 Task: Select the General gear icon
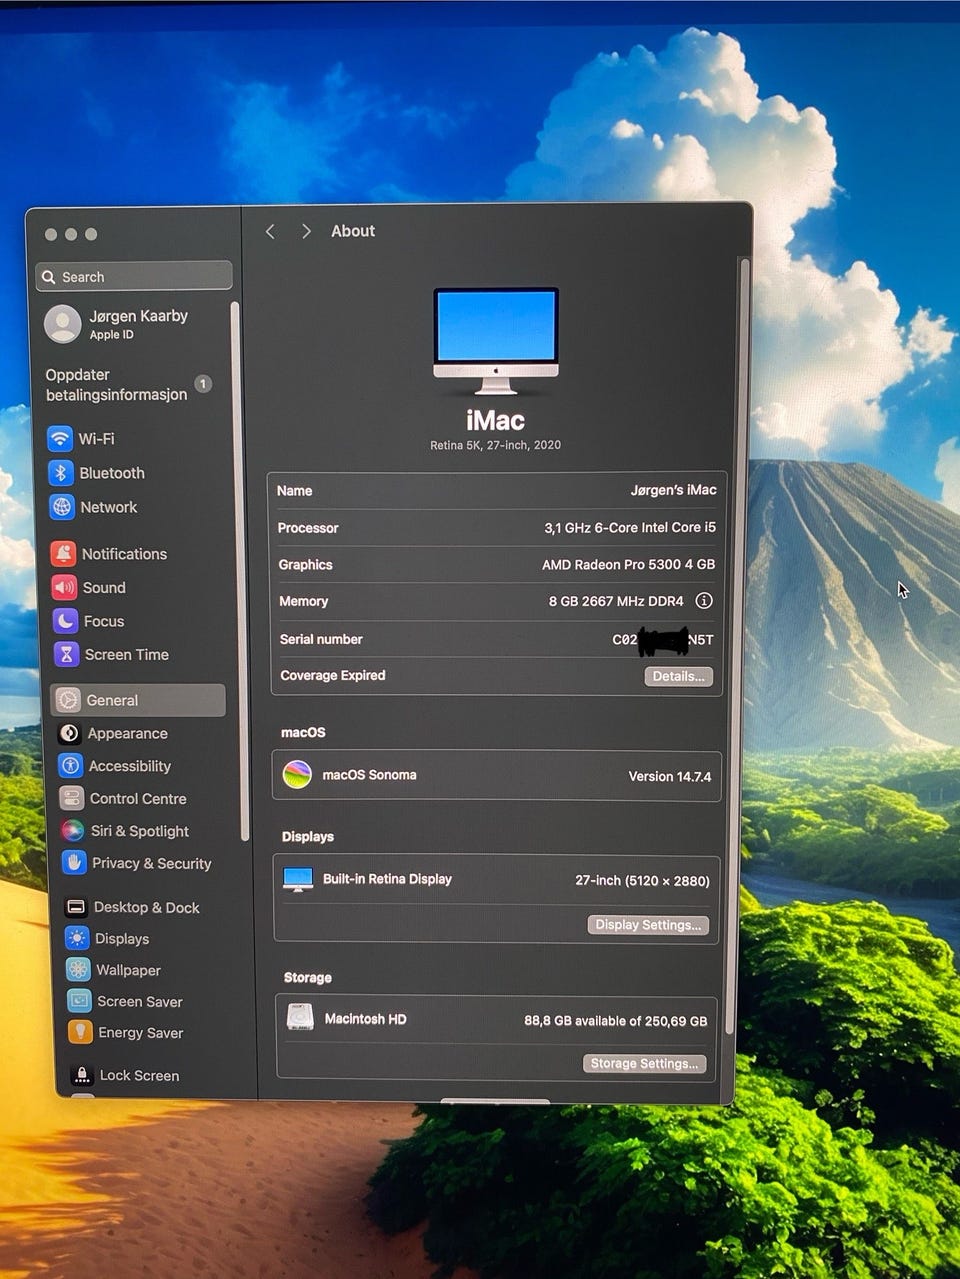tap(68, 700)
